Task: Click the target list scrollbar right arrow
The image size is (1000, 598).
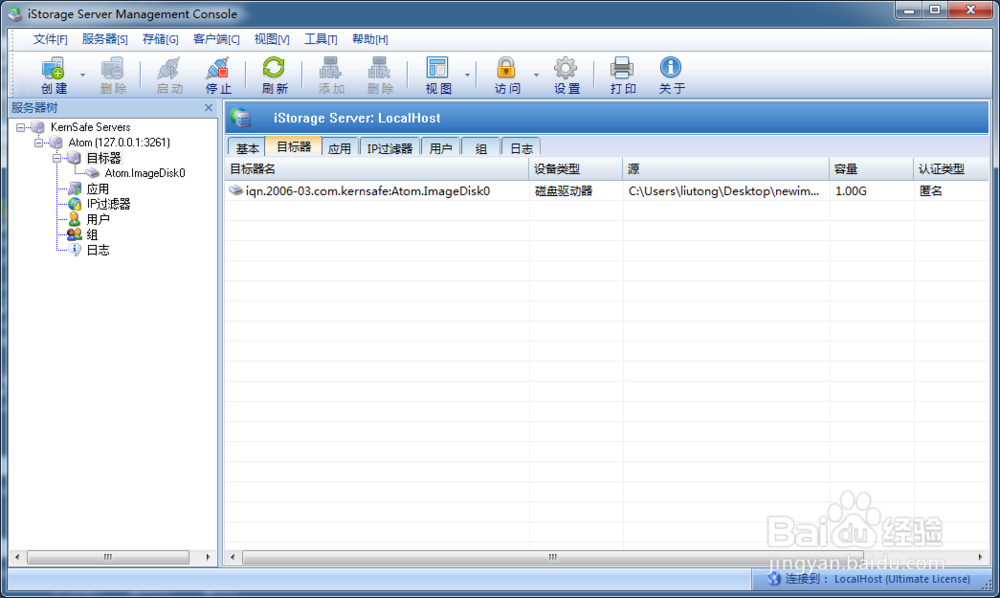Action: pos(980,557)
